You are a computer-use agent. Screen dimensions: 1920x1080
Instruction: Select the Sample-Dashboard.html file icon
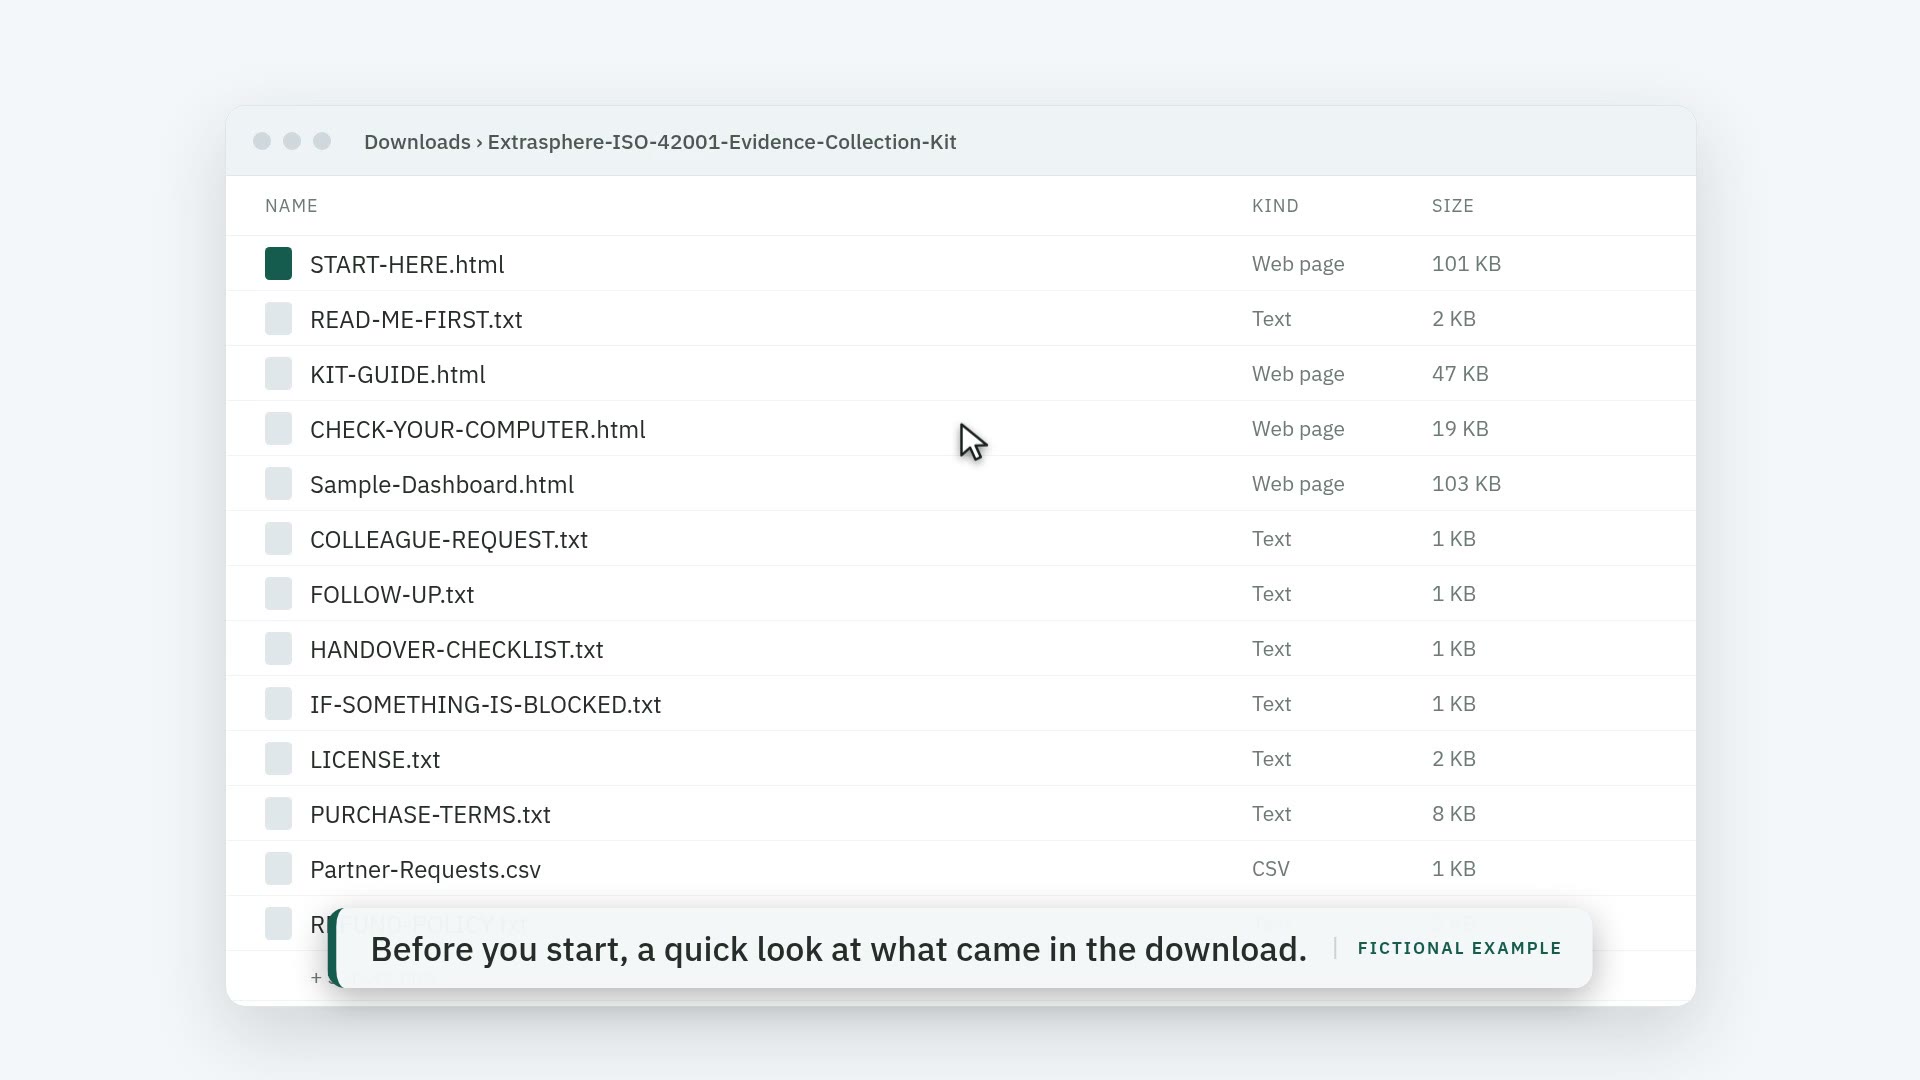click(278, 484)
